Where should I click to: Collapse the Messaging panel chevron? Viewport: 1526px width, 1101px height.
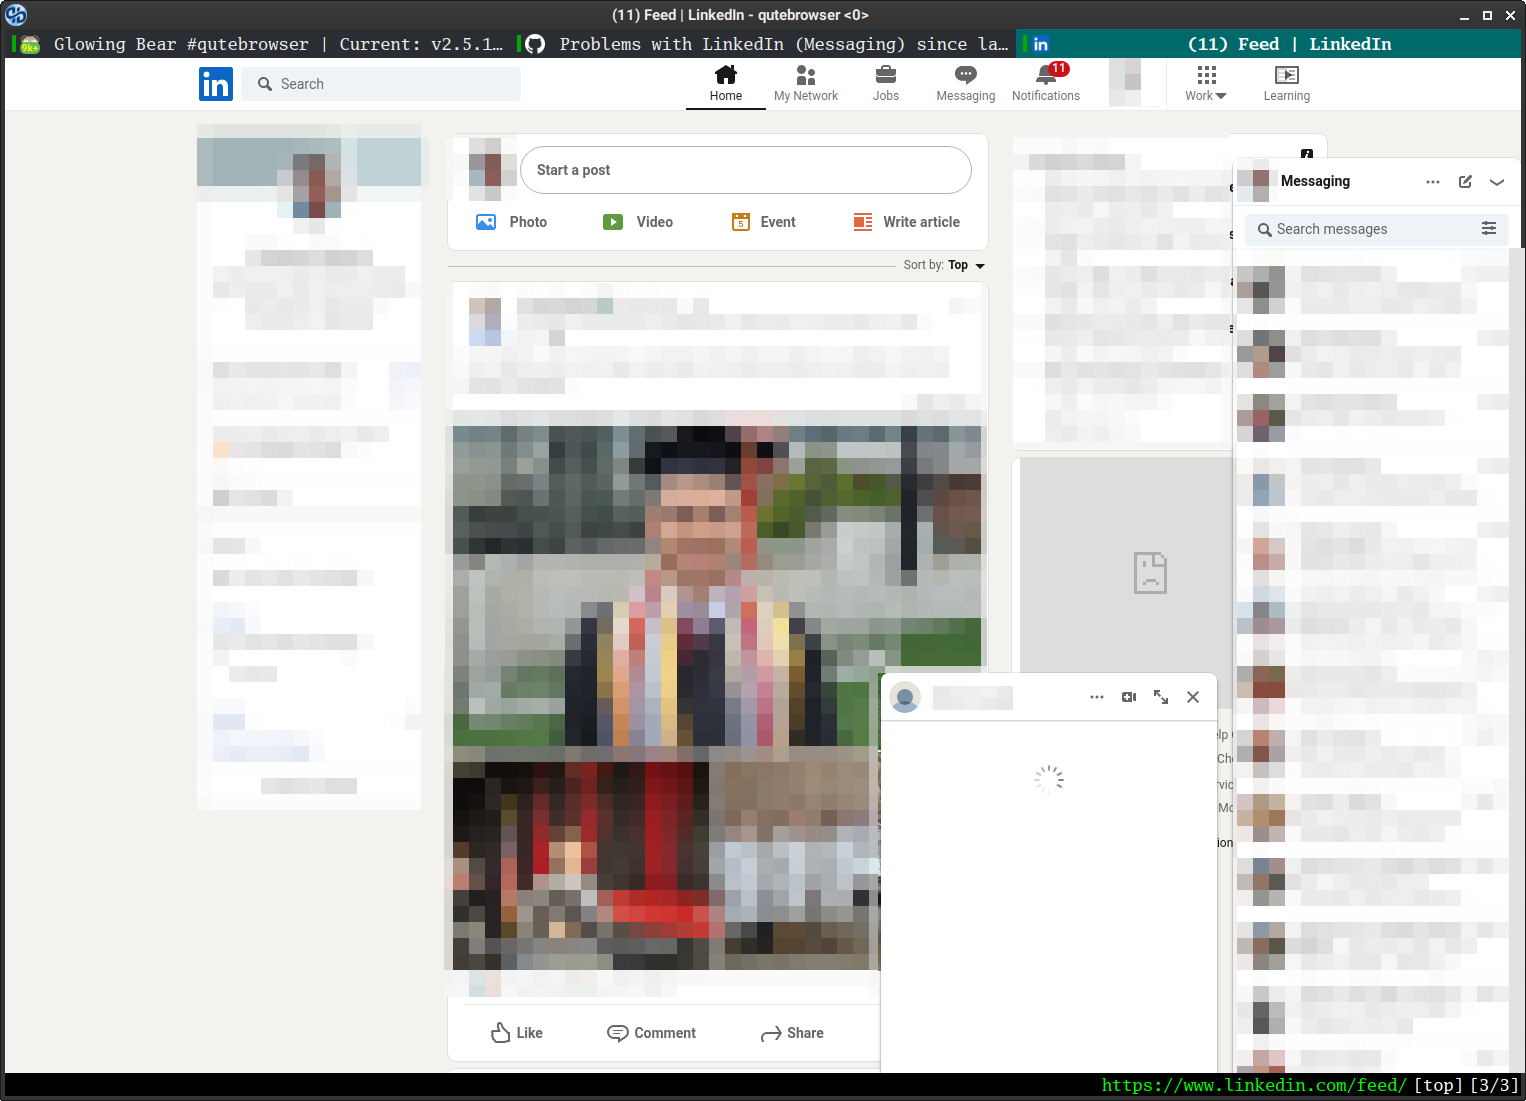(1497, 182)
